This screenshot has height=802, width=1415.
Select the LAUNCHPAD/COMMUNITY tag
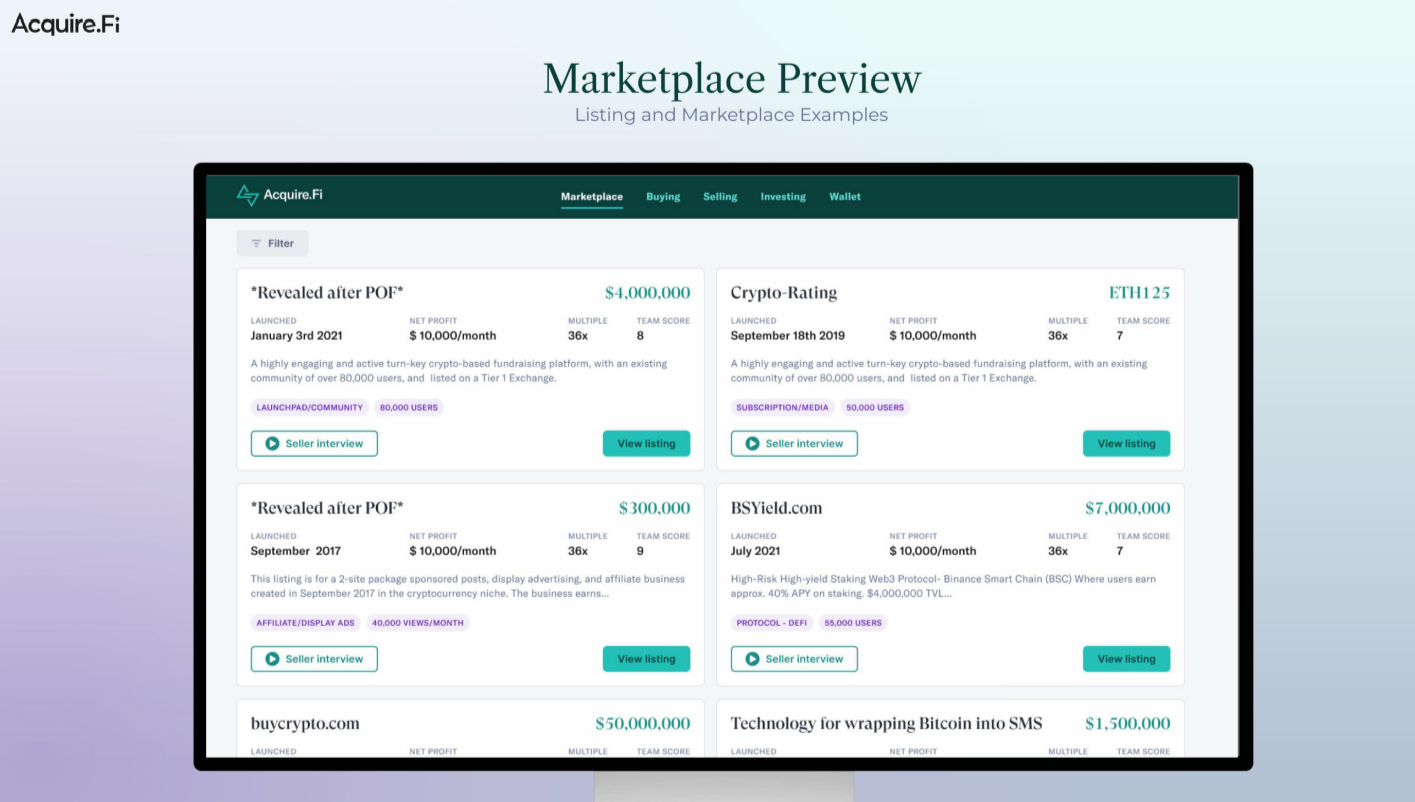click(x=310, y=407)
